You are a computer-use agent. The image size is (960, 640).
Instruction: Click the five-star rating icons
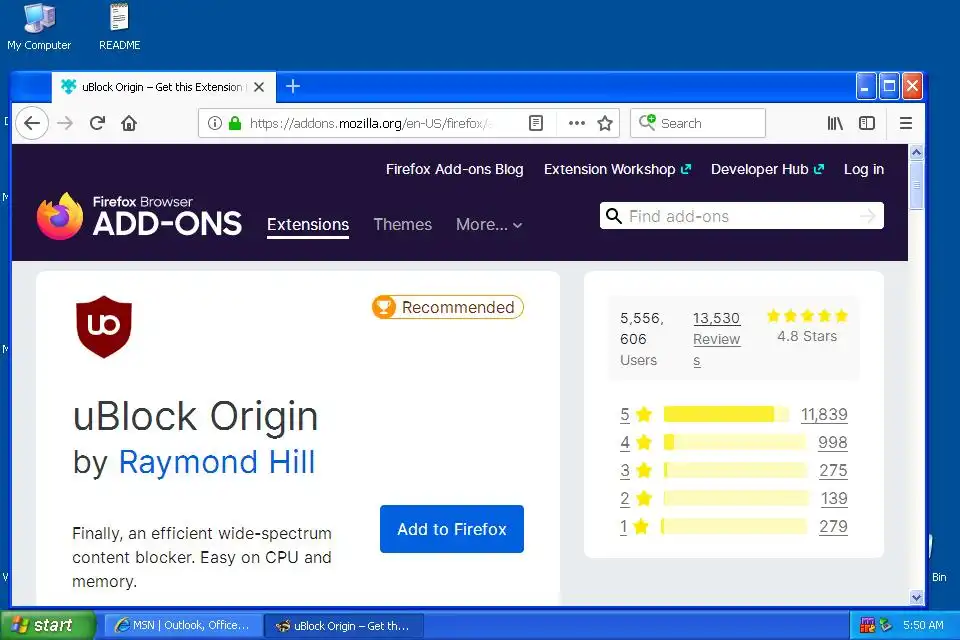coord(807,315)
